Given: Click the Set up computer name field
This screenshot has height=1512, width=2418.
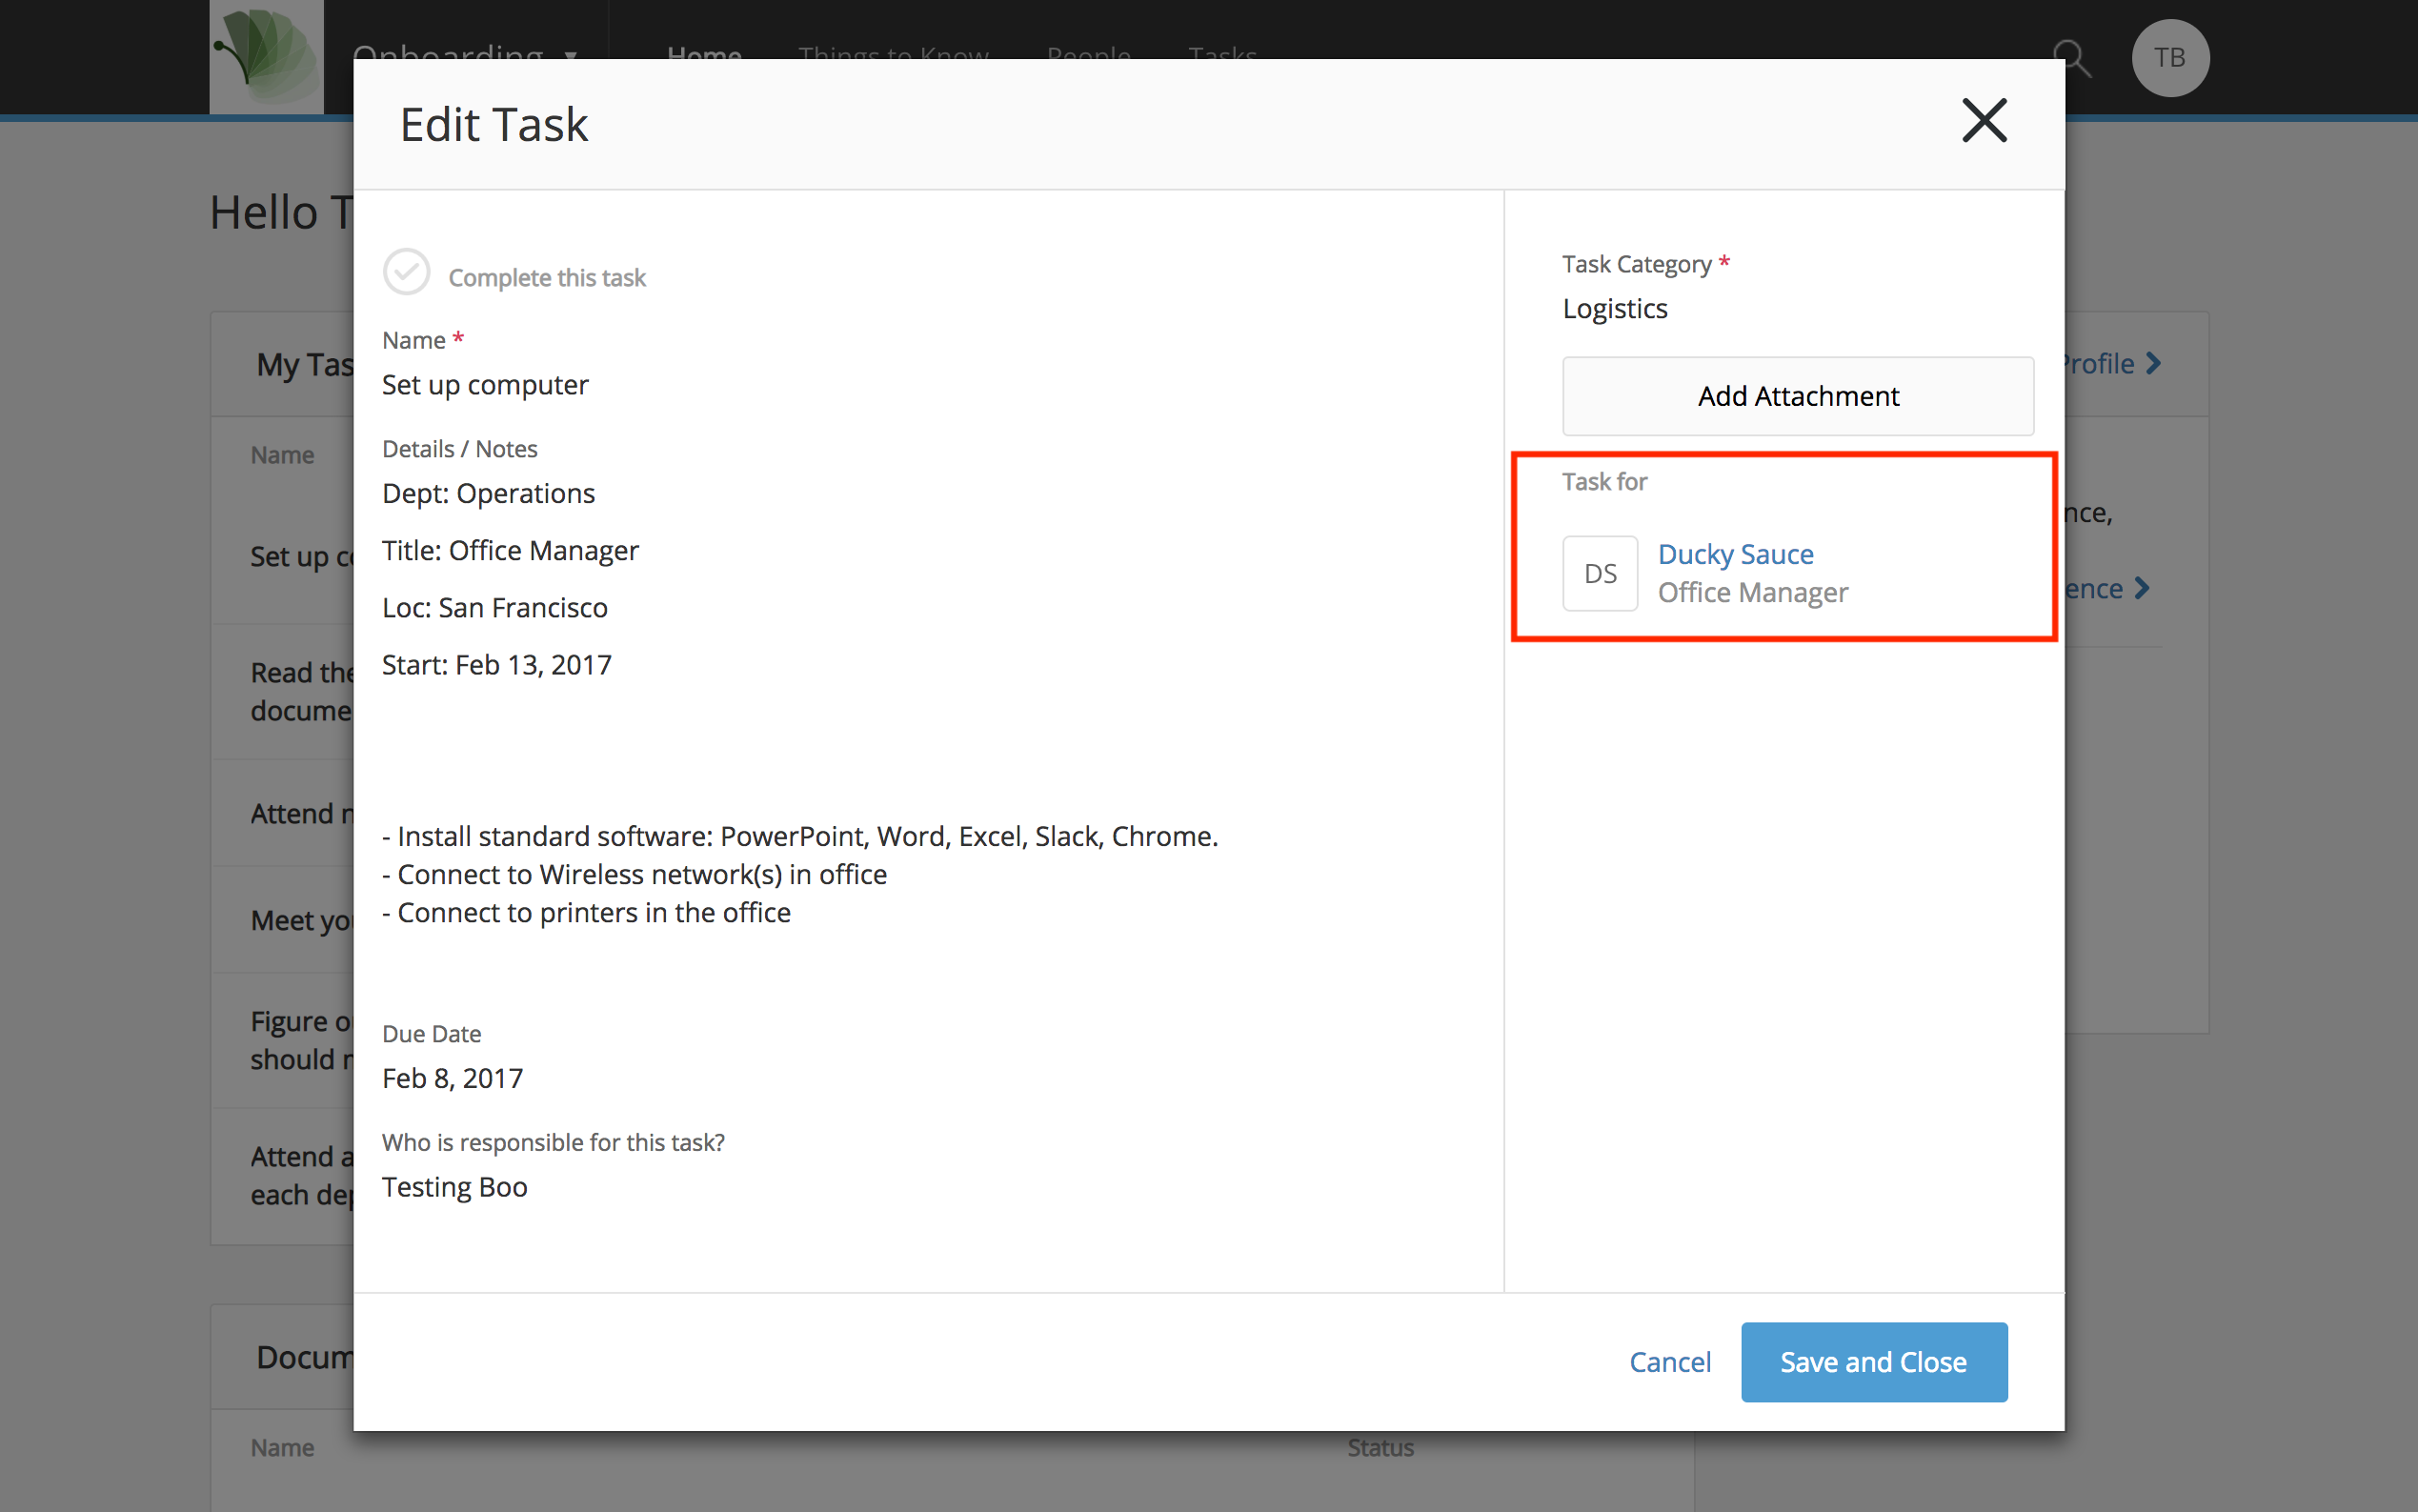Looking at the screenshot, I should [486, 385].
